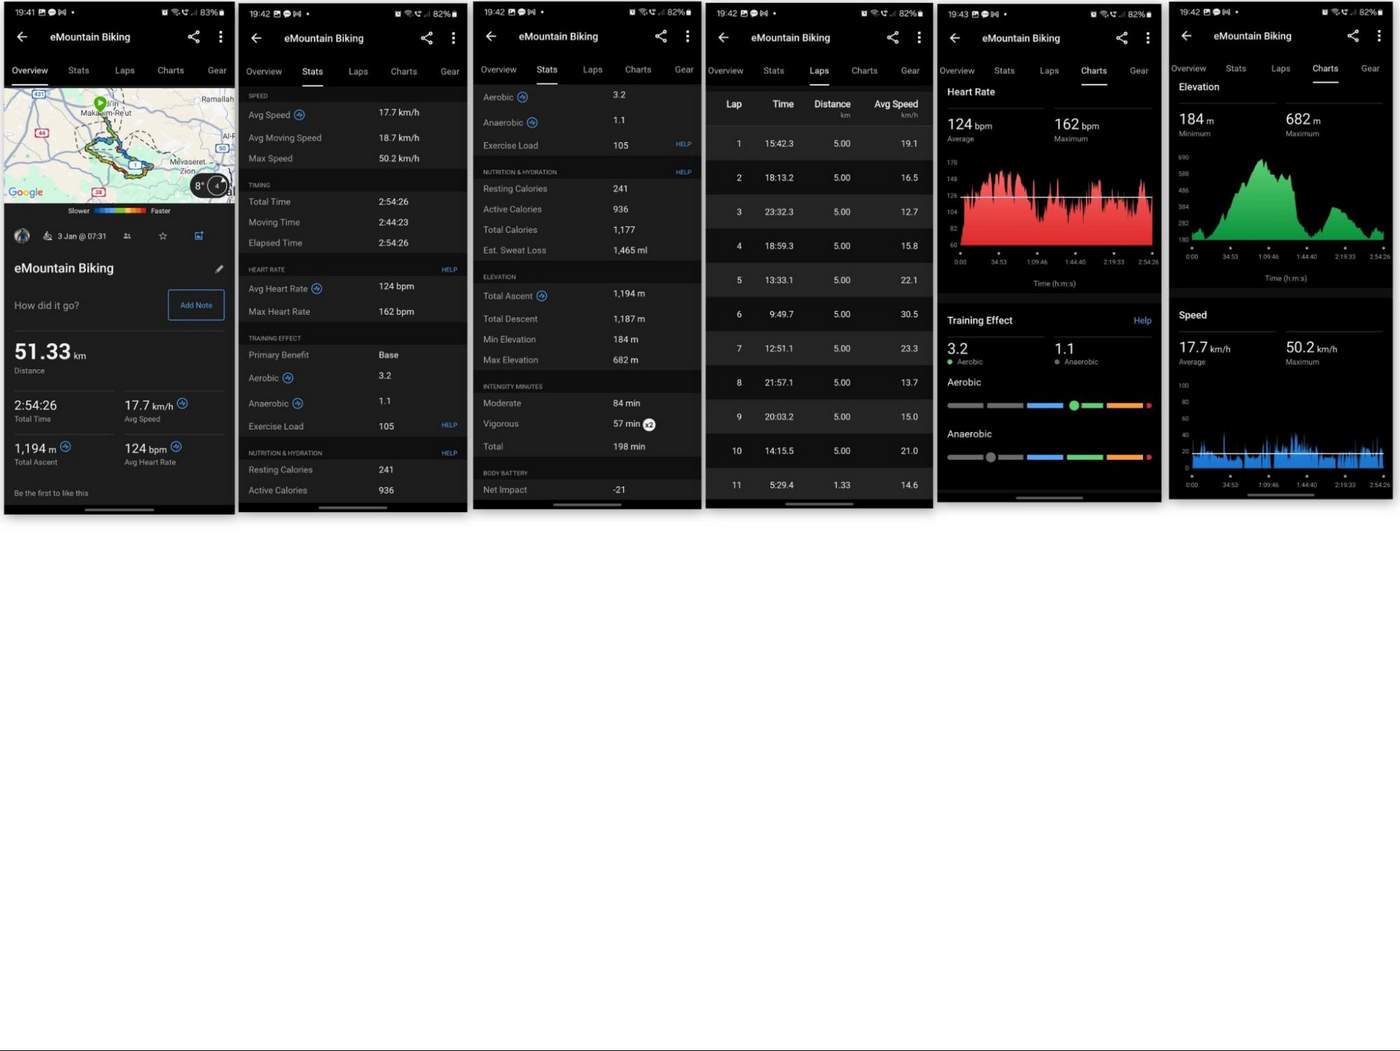
Task: Tap the add photo icon under the map
Action: (x=199, y=236)
